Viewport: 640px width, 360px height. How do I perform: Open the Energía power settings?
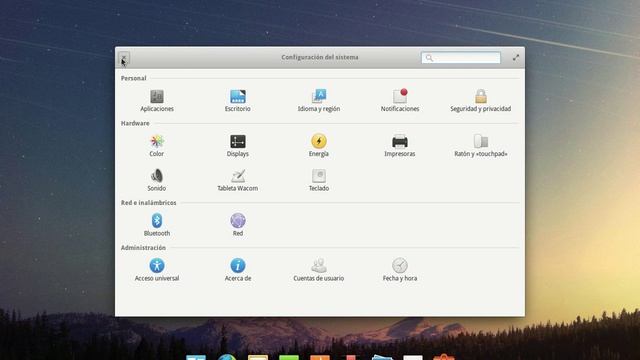click(x=319, y=145)
